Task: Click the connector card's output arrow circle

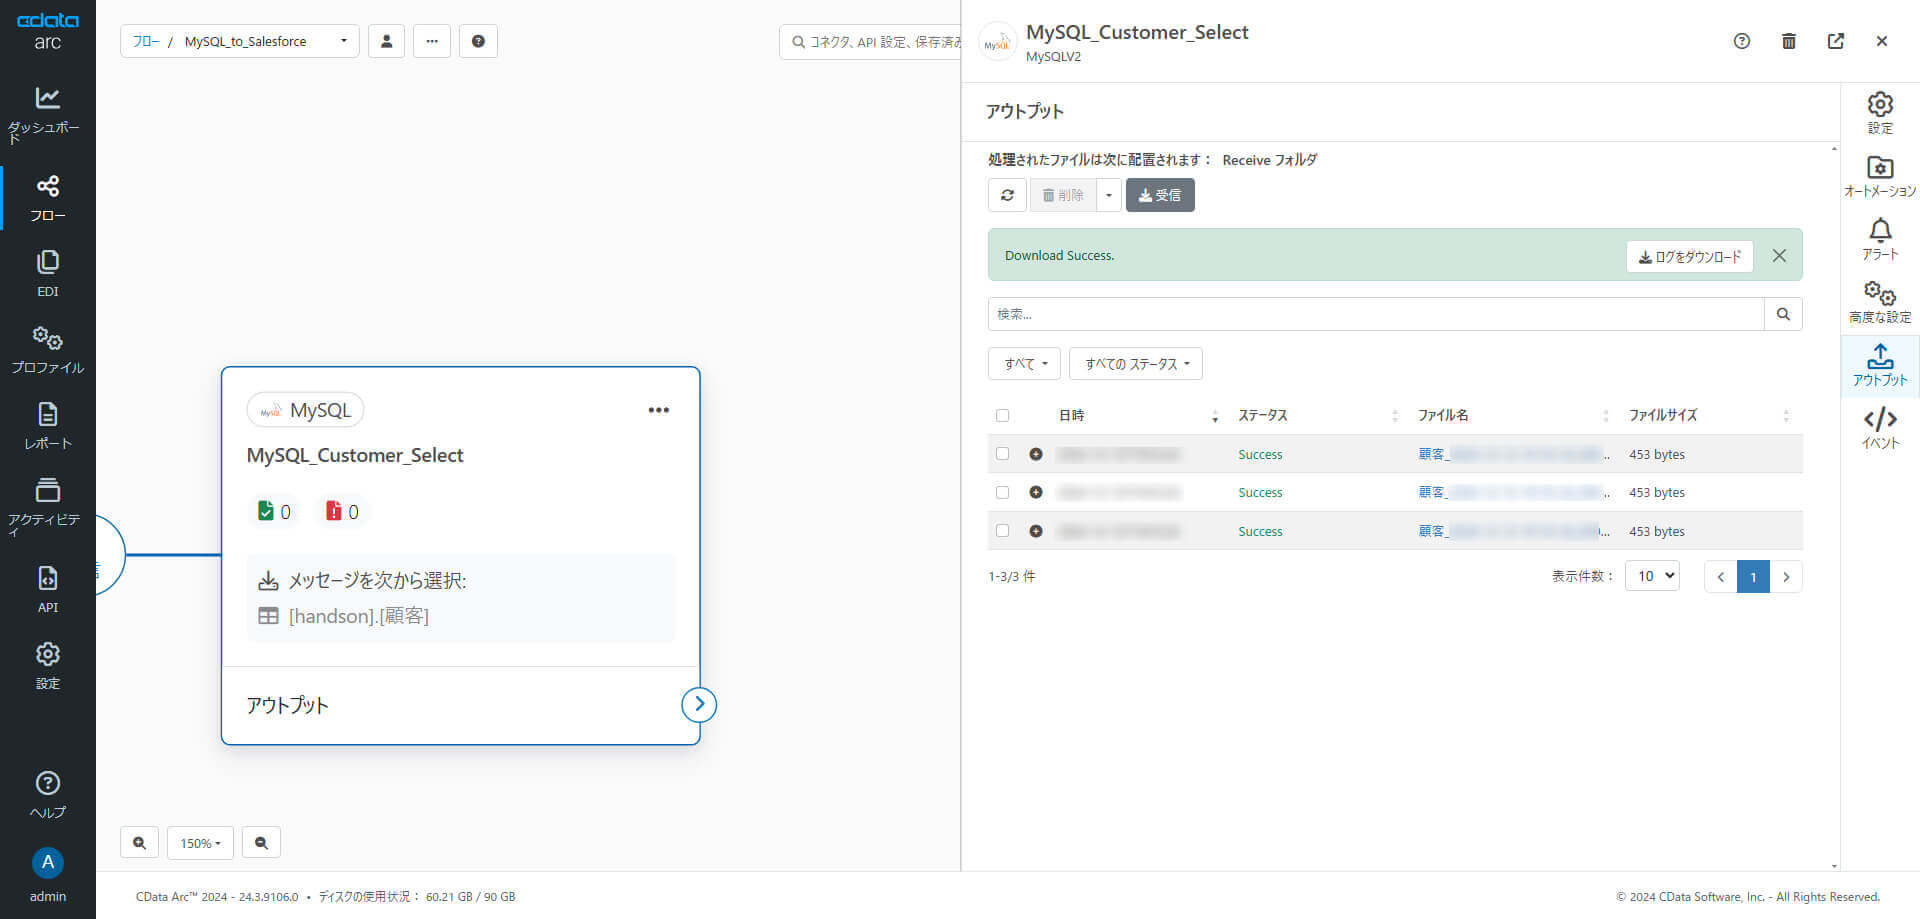Action: (x=699, y=704)
